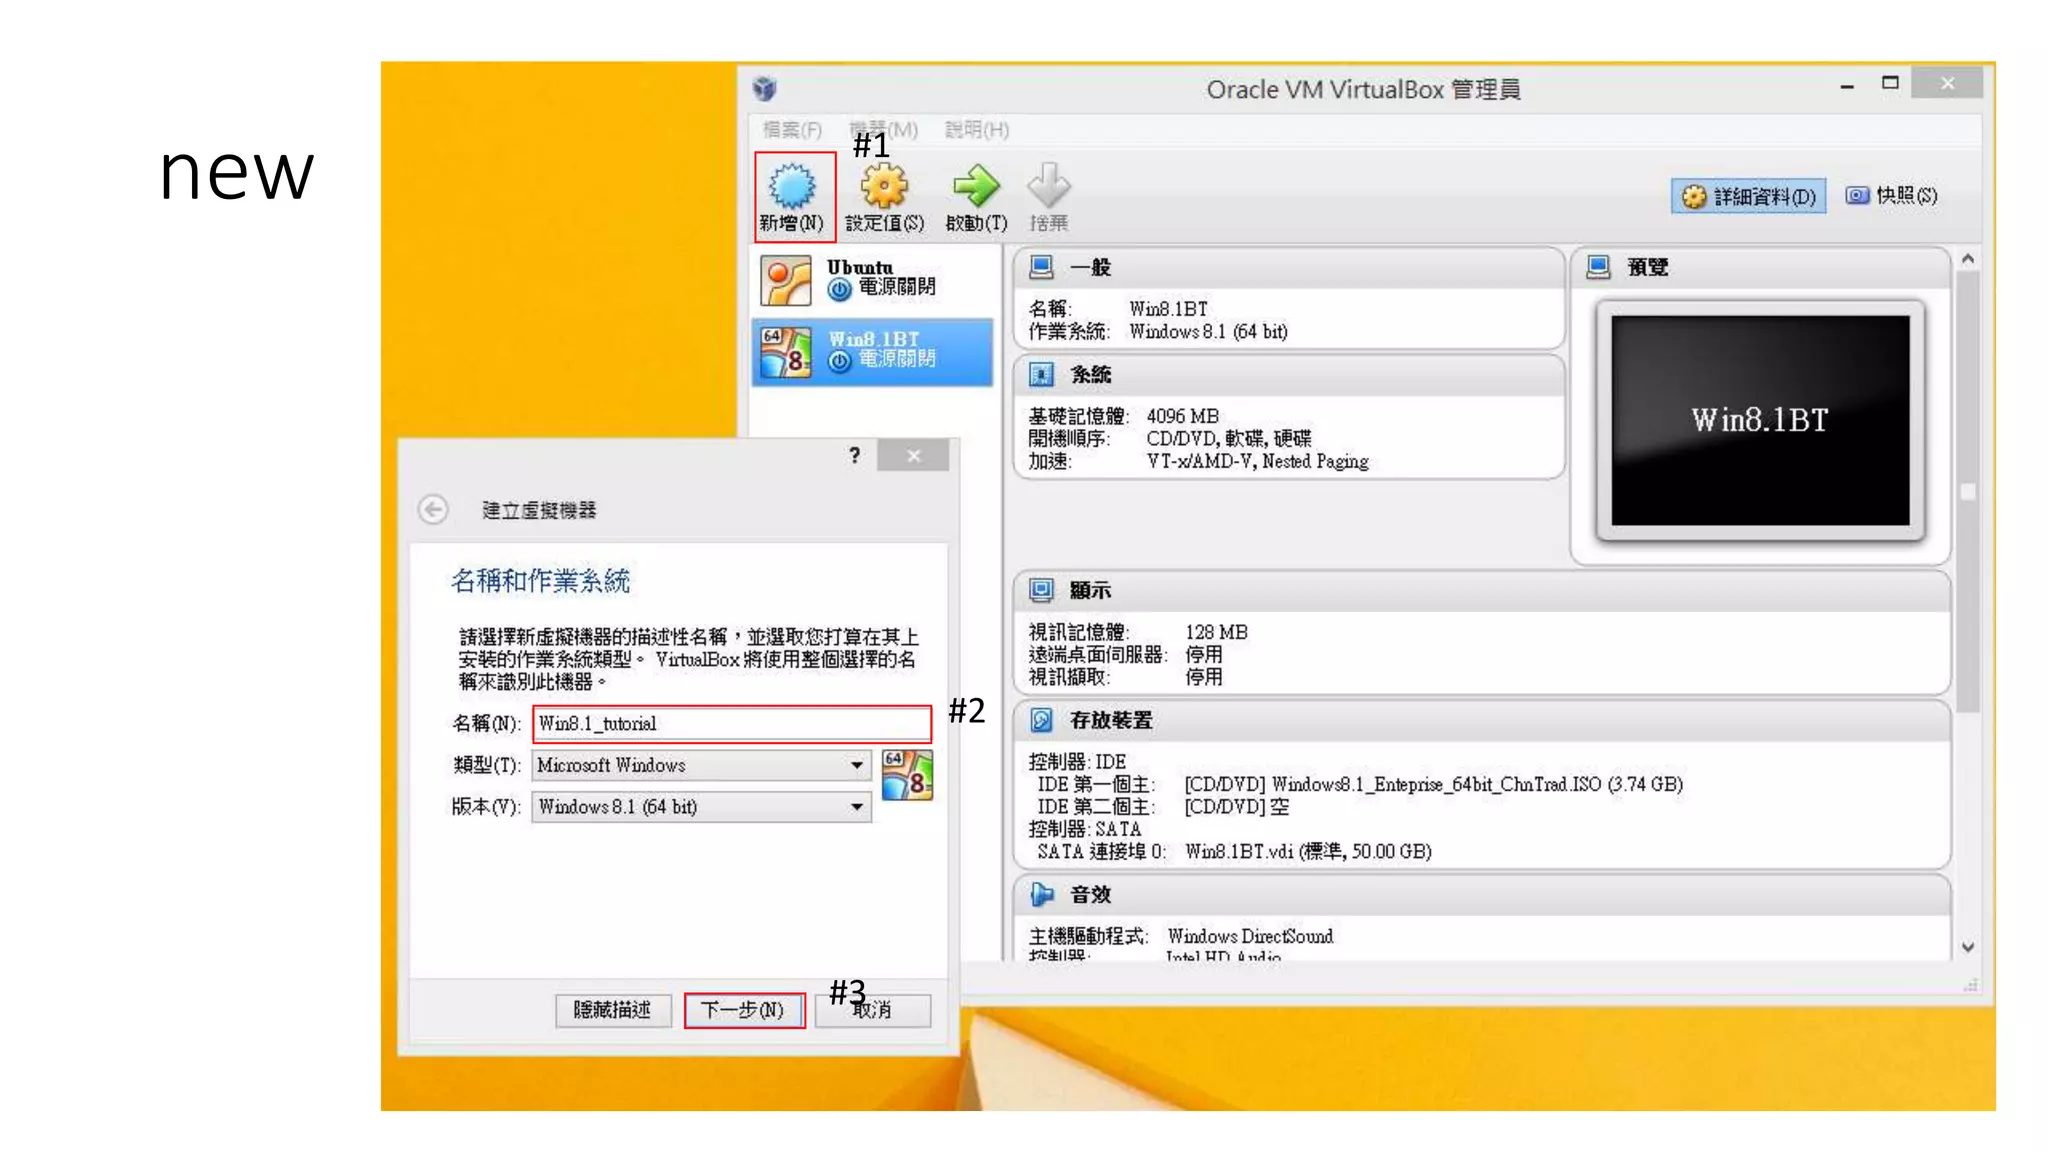
Task: Click the Storage (存放裝置) section header icon
Action: tap(1041, 720)
